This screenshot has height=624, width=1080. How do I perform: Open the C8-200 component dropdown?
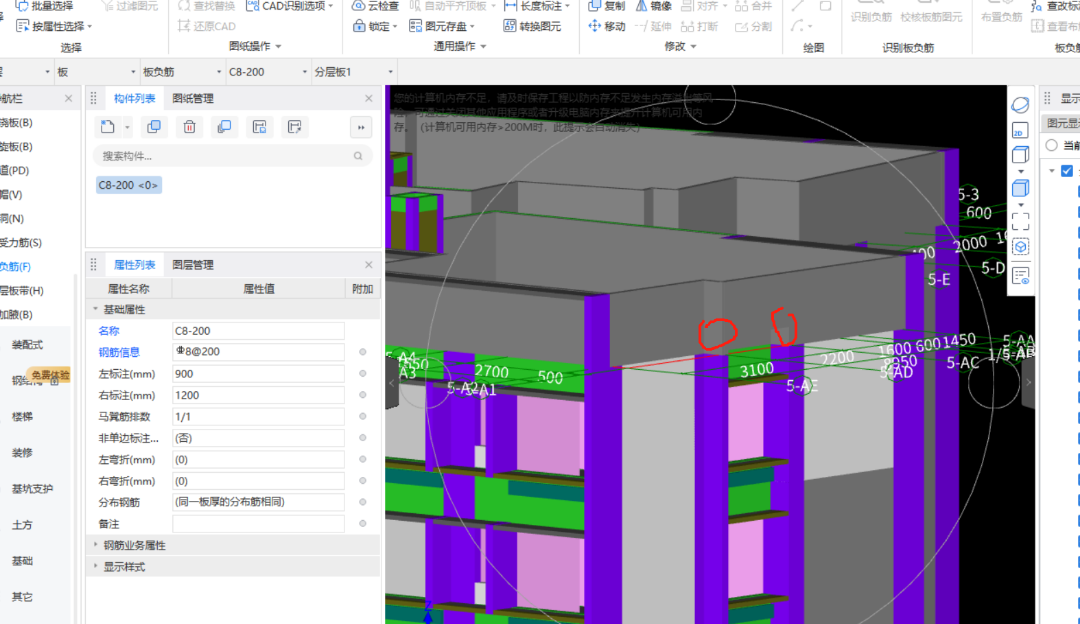(267, 72)
